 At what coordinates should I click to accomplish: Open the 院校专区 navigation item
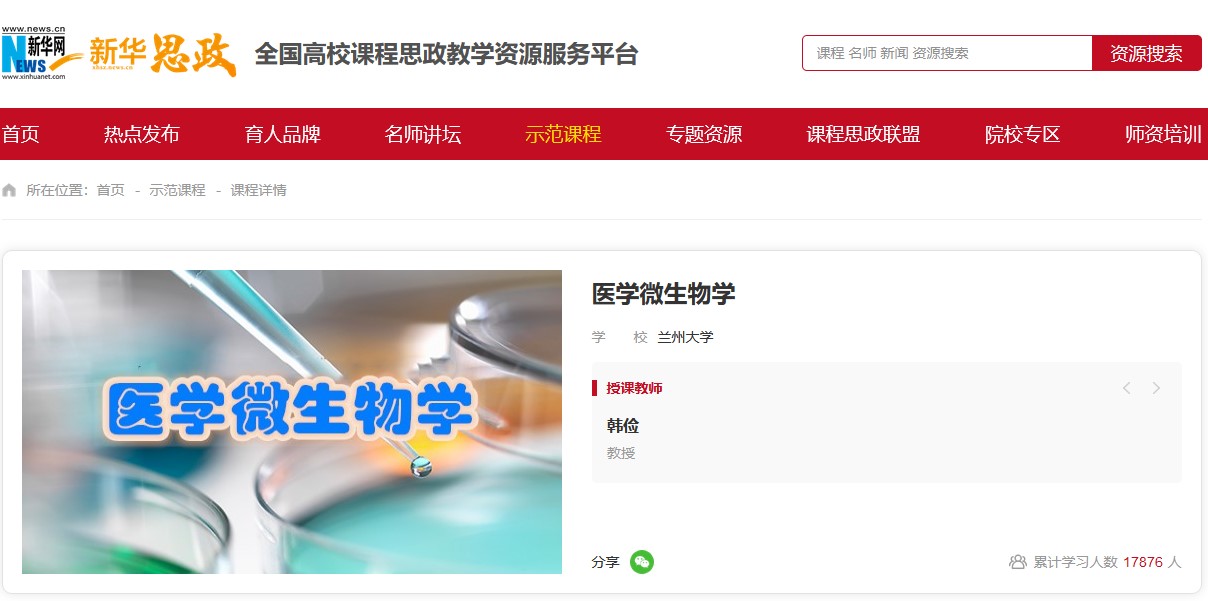[x=1022, y=134]
